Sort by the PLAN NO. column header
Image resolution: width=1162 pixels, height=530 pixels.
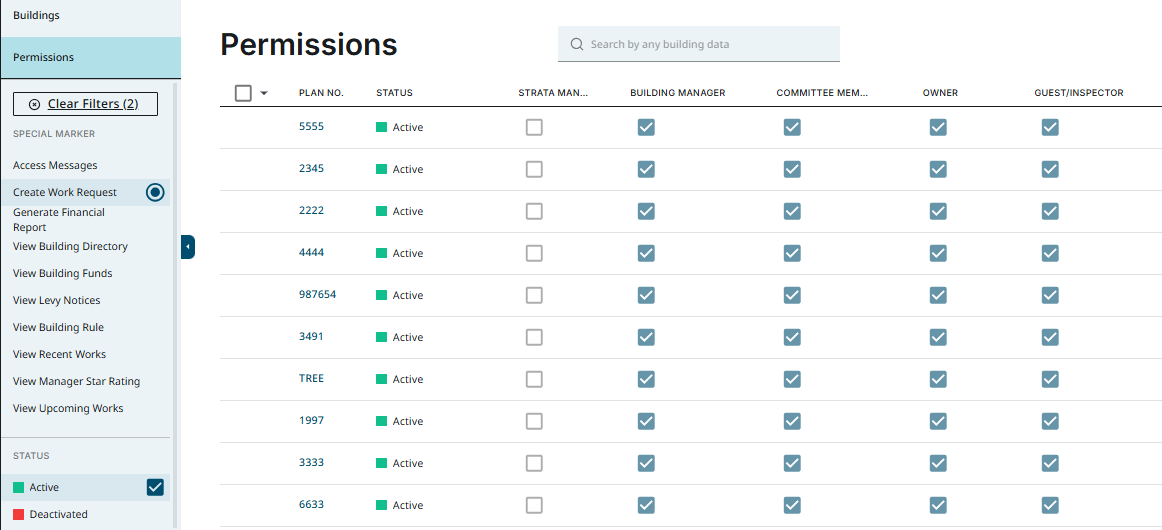[x=321, y=93]
